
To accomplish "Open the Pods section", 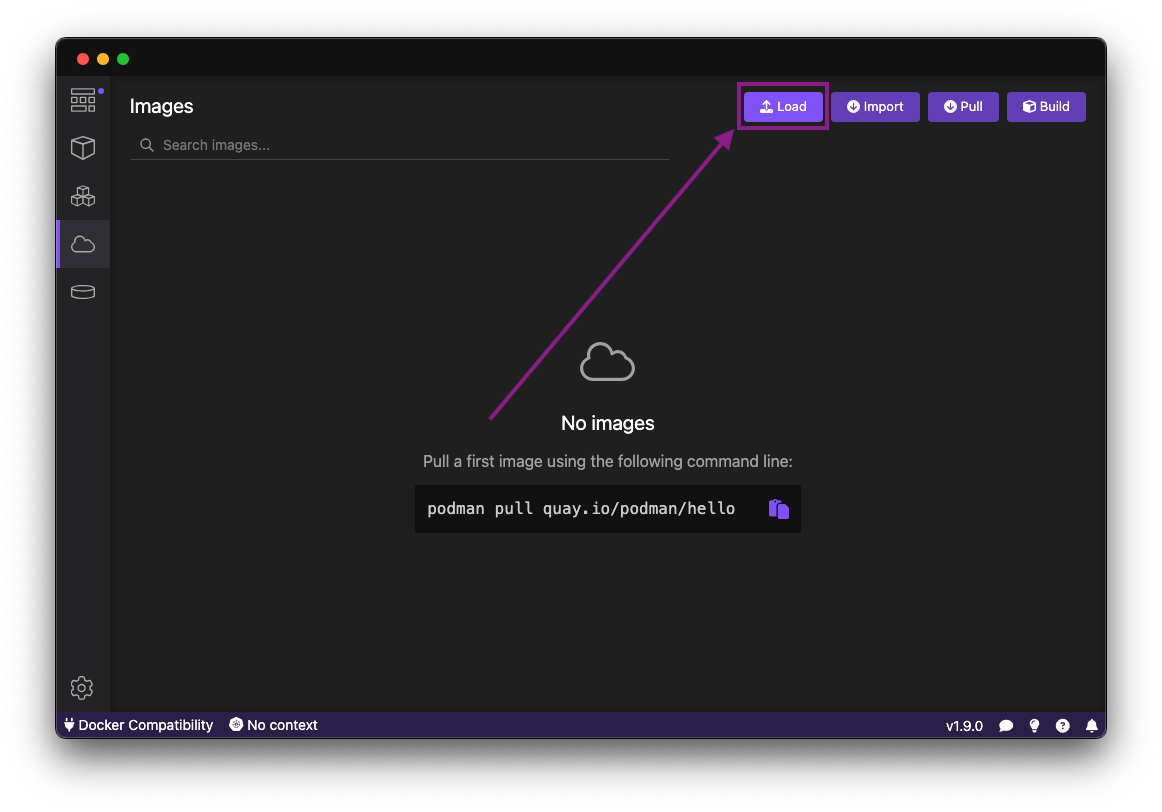I will pos(83,195).
